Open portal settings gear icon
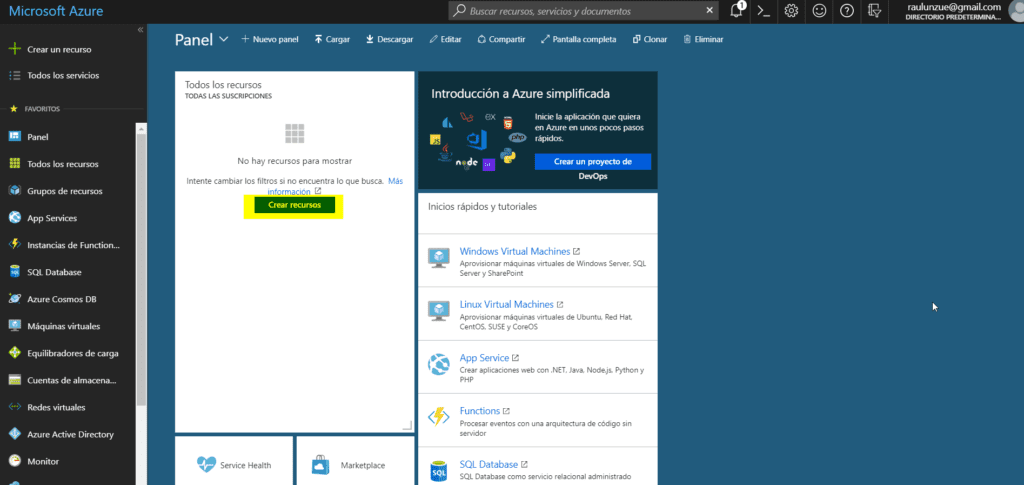This screenshot has height=485, width=1024. click(x=792, y=10)
